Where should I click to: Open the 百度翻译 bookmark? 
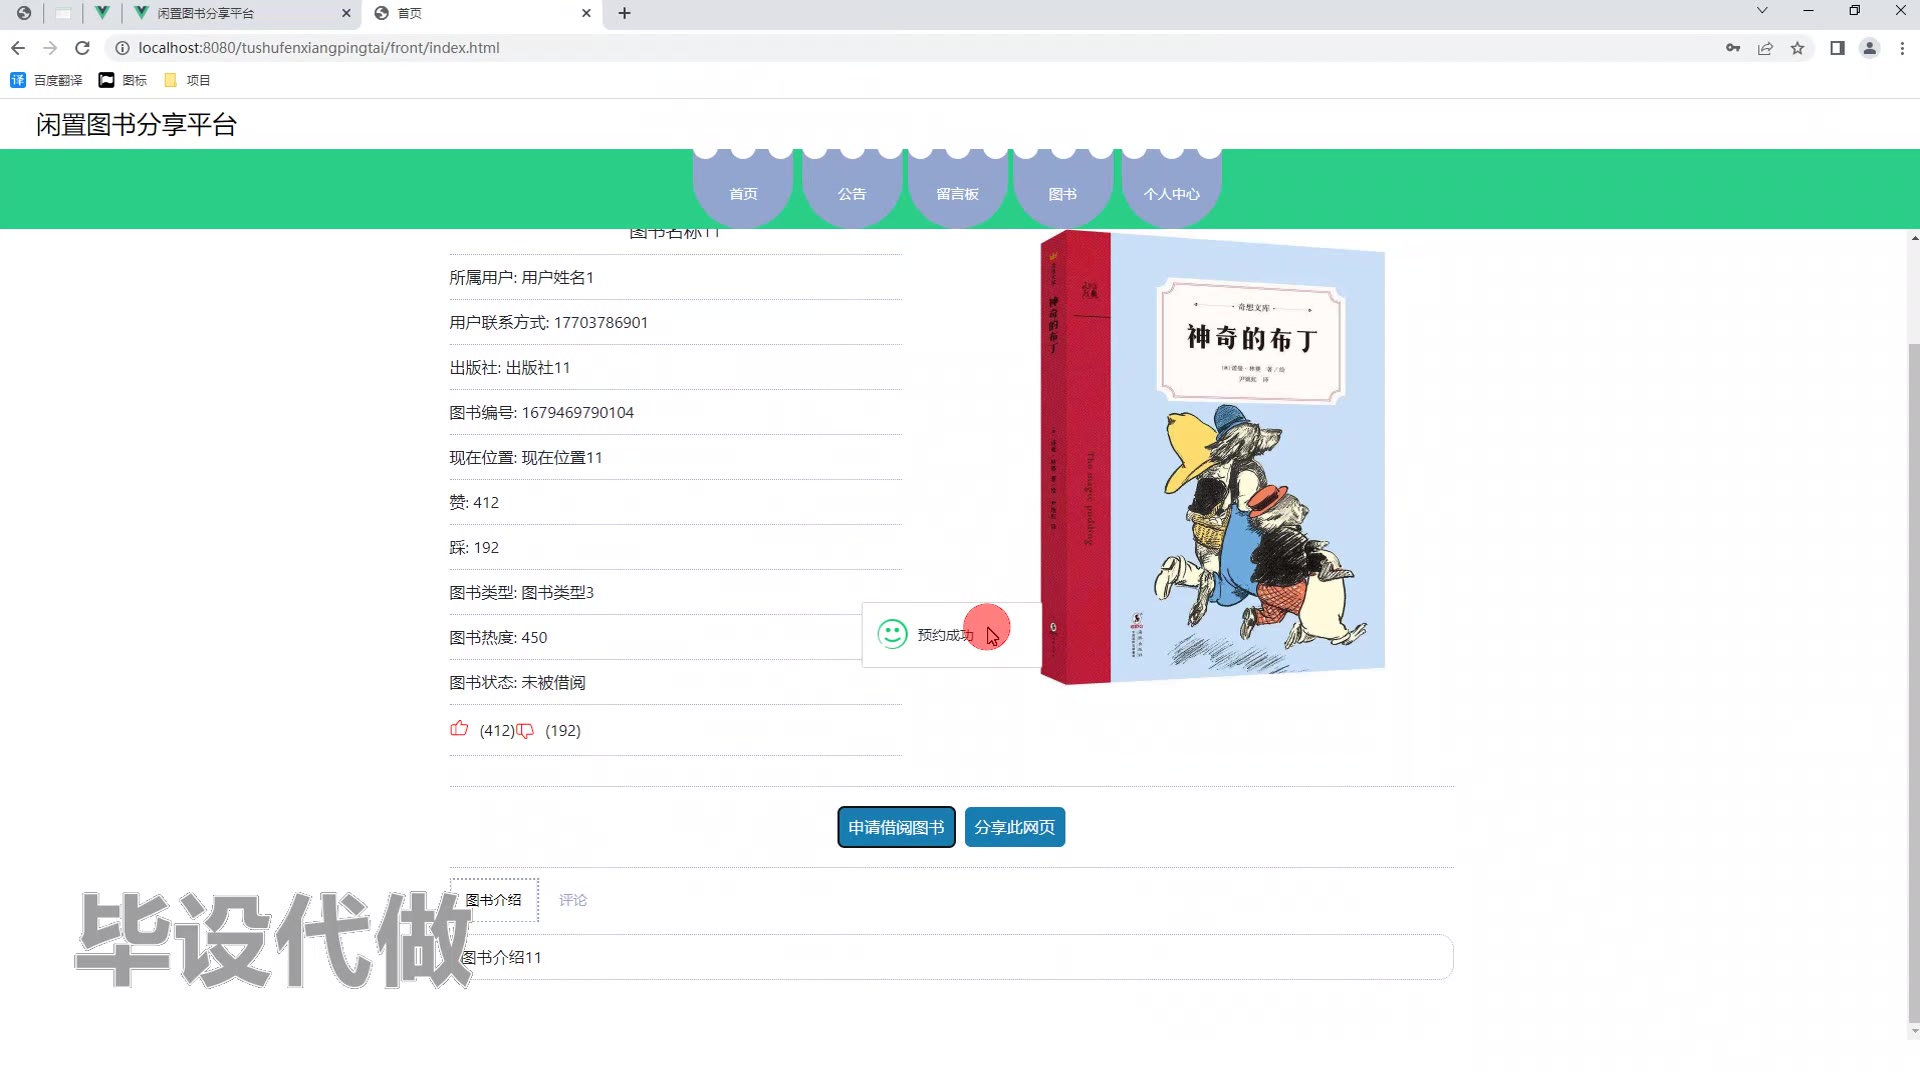[46, 80]
